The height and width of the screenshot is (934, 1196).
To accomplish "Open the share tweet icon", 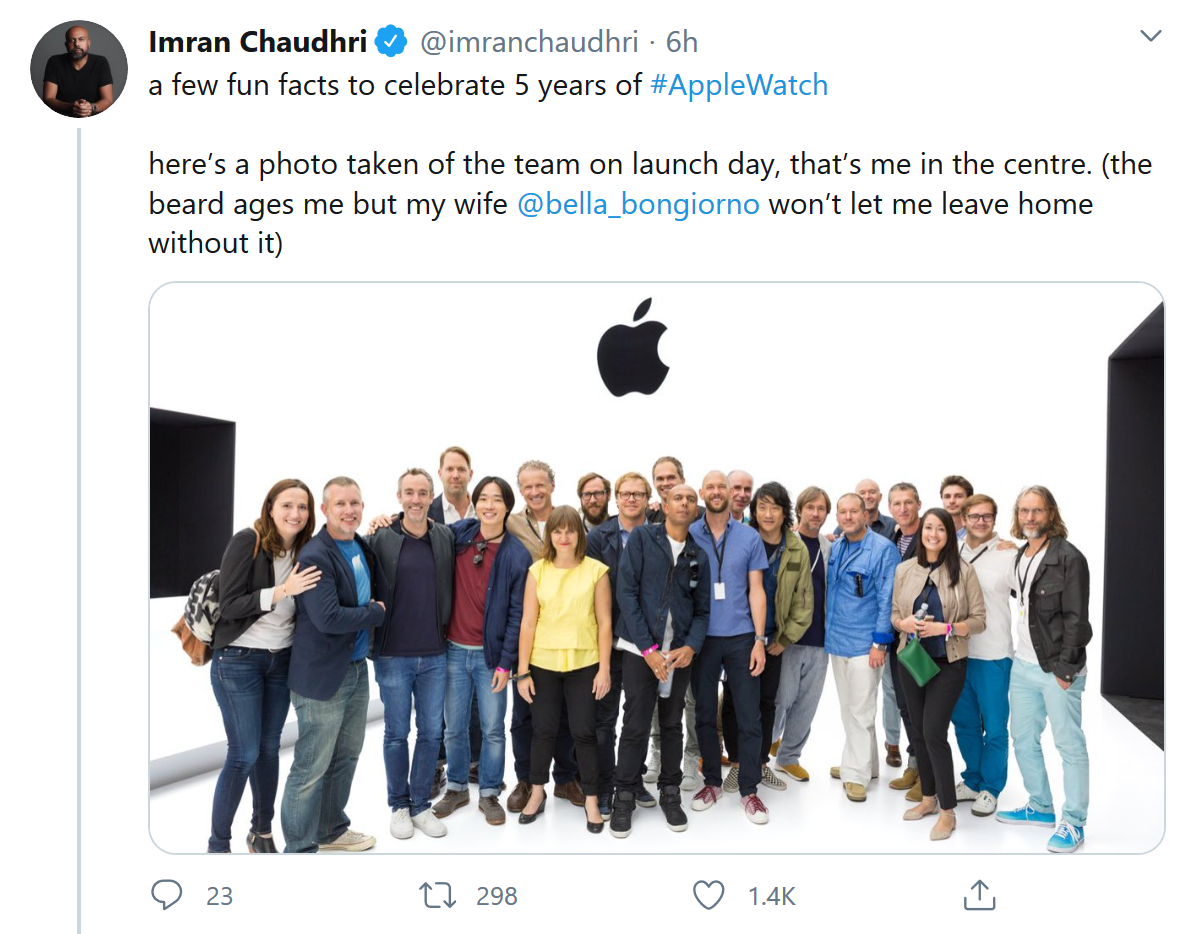I will [x=979, y=895].
